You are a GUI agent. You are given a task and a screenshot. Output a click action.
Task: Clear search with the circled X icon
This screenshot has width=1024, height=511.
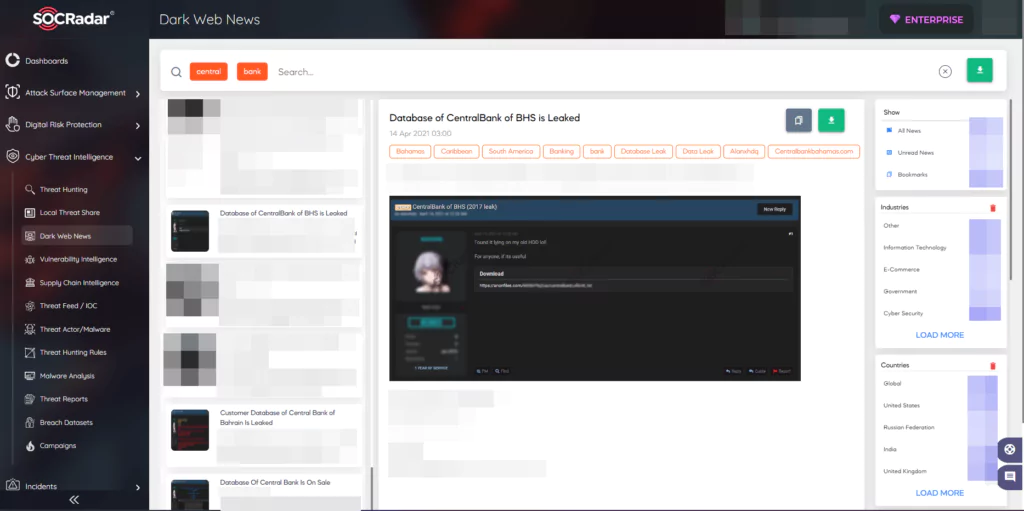[945, 72]
